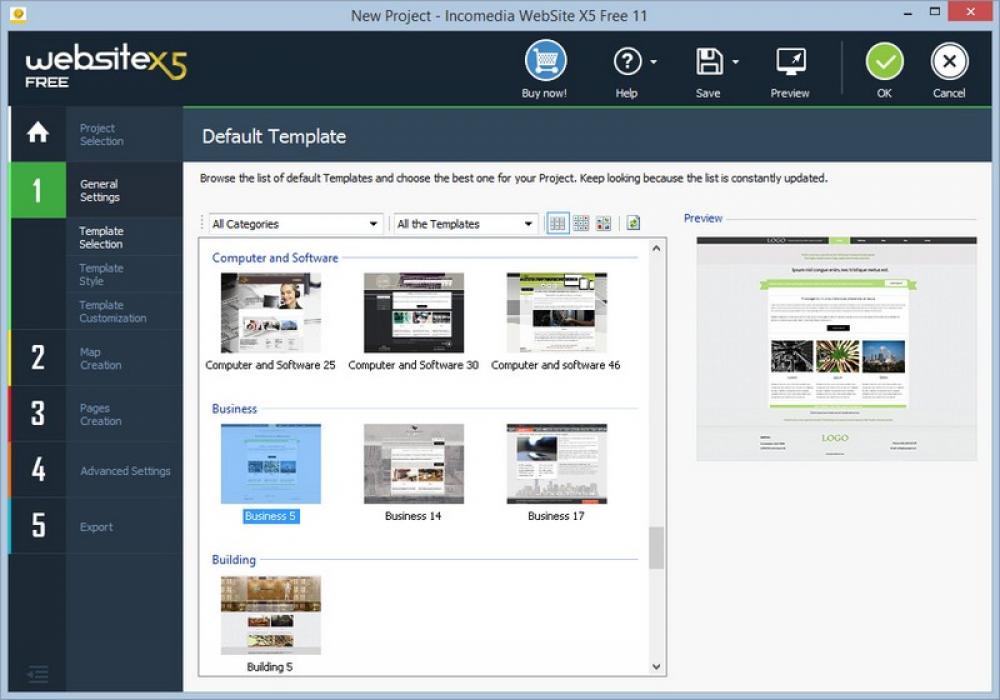Image resolution: width=1000 pixels, height=700 pixels.
Task: Open Advanced Settings in the sidebar
Action: tap(124, 471)
